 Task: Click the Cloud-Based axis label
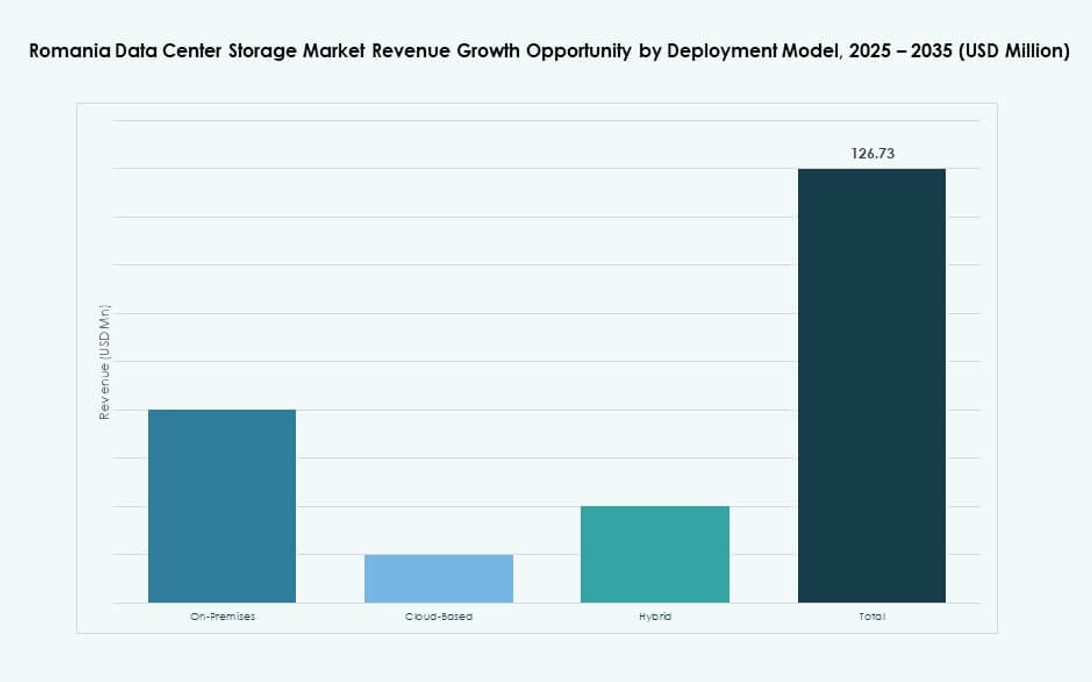[x=438, y=617]
